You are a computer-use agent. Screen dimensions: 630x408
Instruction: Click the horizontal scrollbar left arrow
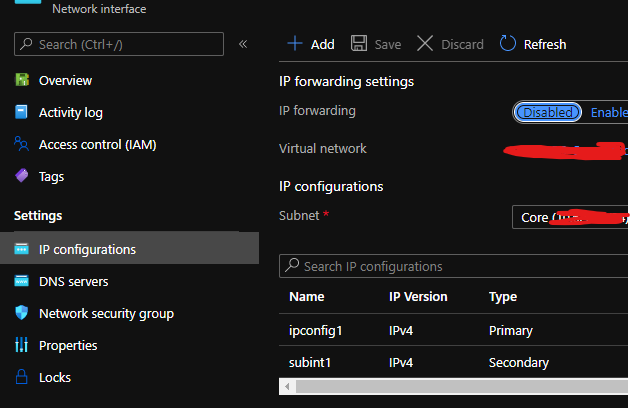287,386
